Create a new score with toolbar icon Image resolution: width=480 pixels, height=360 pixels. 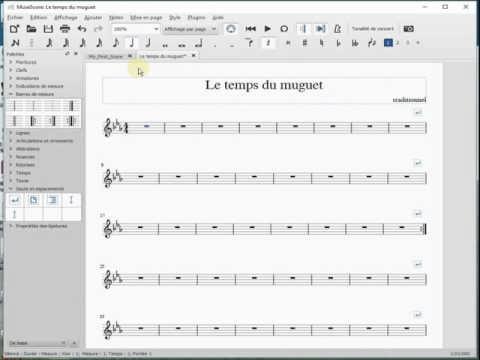pos(14,29)
